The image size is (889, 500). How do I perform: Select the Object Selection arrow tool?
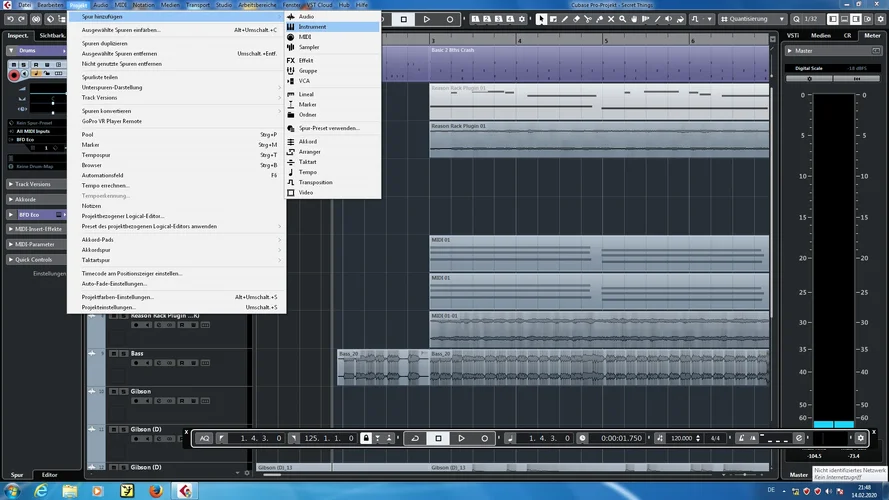pos(541,19)
